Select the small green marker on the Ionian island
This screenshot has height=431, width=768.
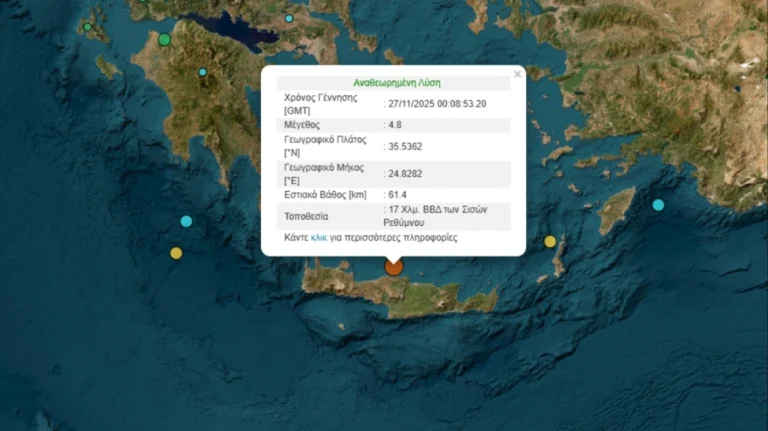(x=87, y=27)
